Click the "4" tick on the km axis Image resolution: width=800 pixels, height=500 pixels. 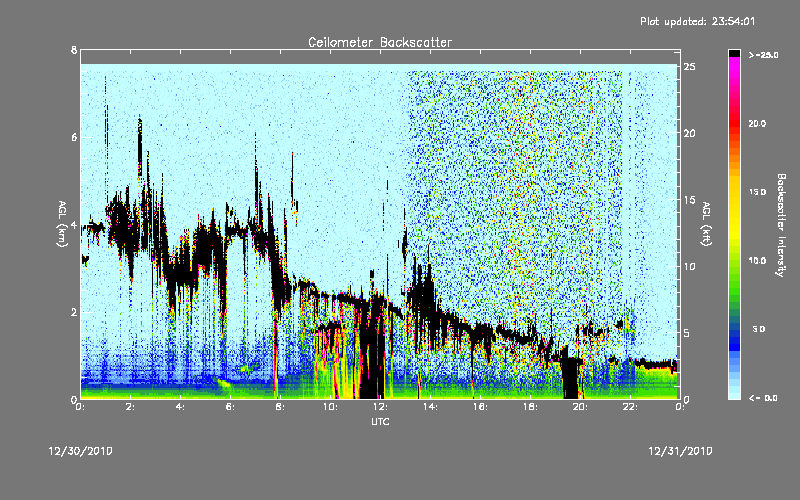pos(74,225)
